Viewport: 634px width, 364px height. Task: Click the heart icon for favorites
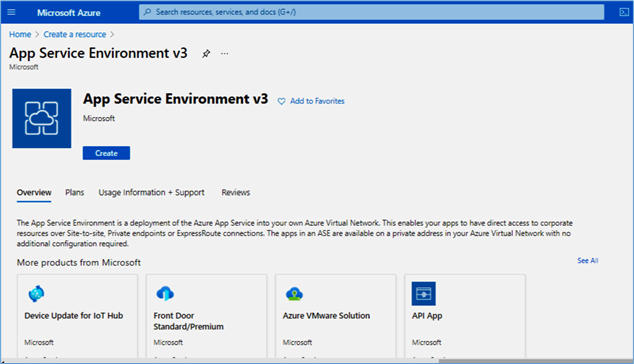pyautogui.click(x=281, y=102)
